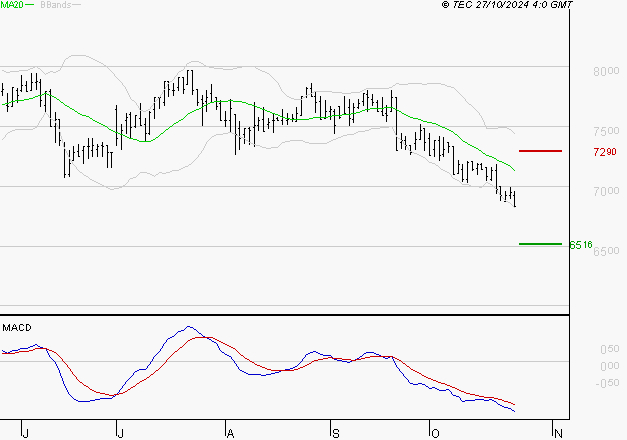Image resolution: width=627 pixels, height=440 pixels.
Task: Click the red resistance level line
Action: (x=540, y=151)
